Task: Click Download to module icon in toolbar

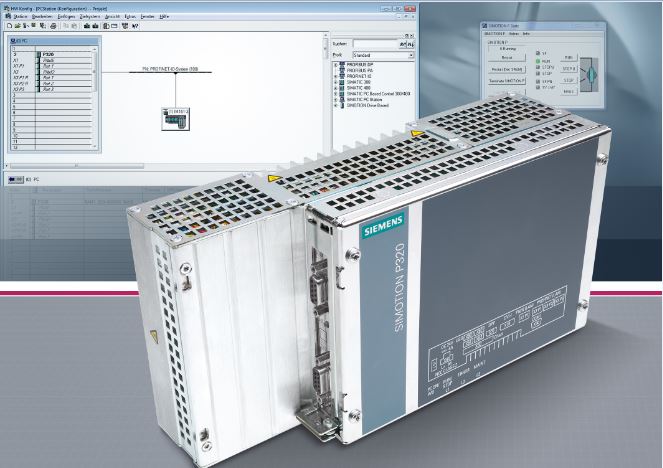Action: click(x=87, y=26)
